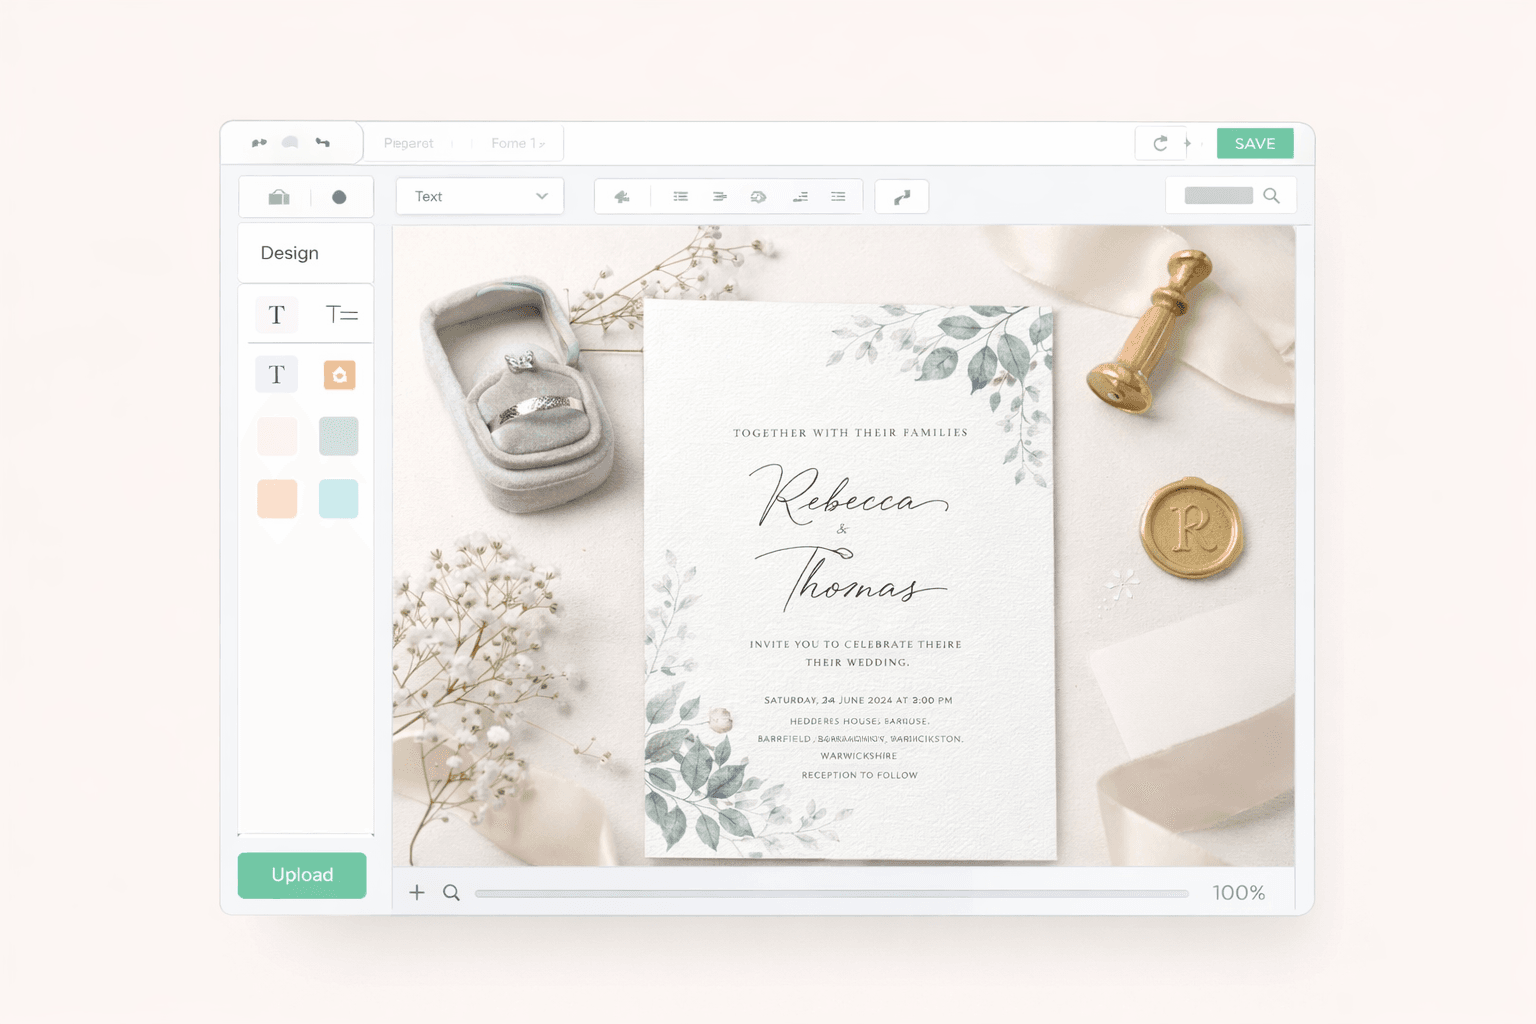The image size is (1536, 1024).
Task: Open the text style options icon
Action: click(x=342, y=314)
